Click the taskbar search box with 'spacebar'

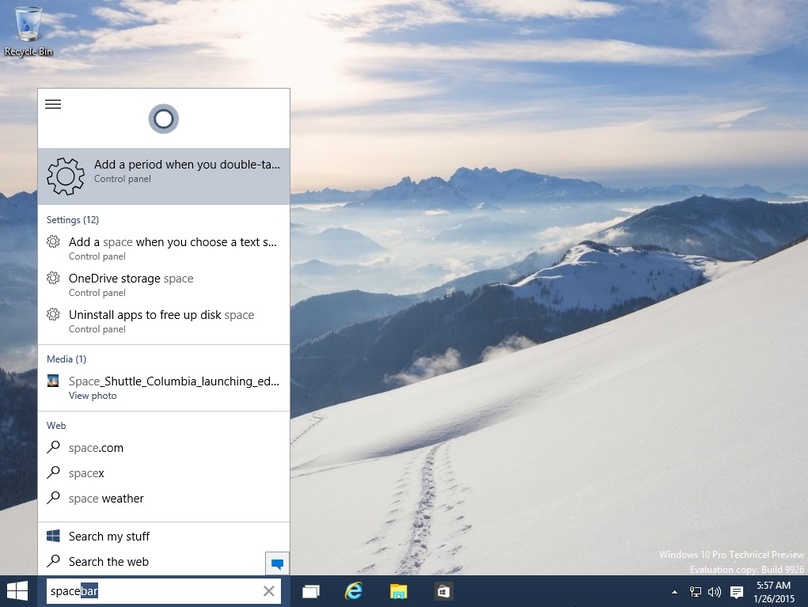point(164,591)
